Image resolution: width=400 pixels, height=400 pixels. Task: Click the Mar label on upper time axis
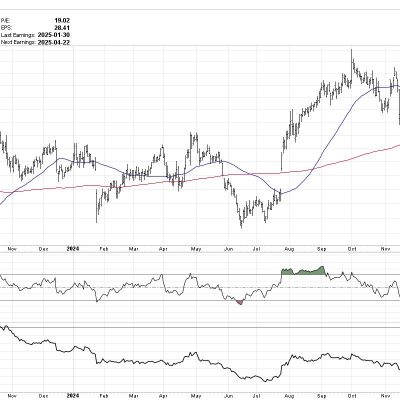pyautogui.click(x=134, y=249)
